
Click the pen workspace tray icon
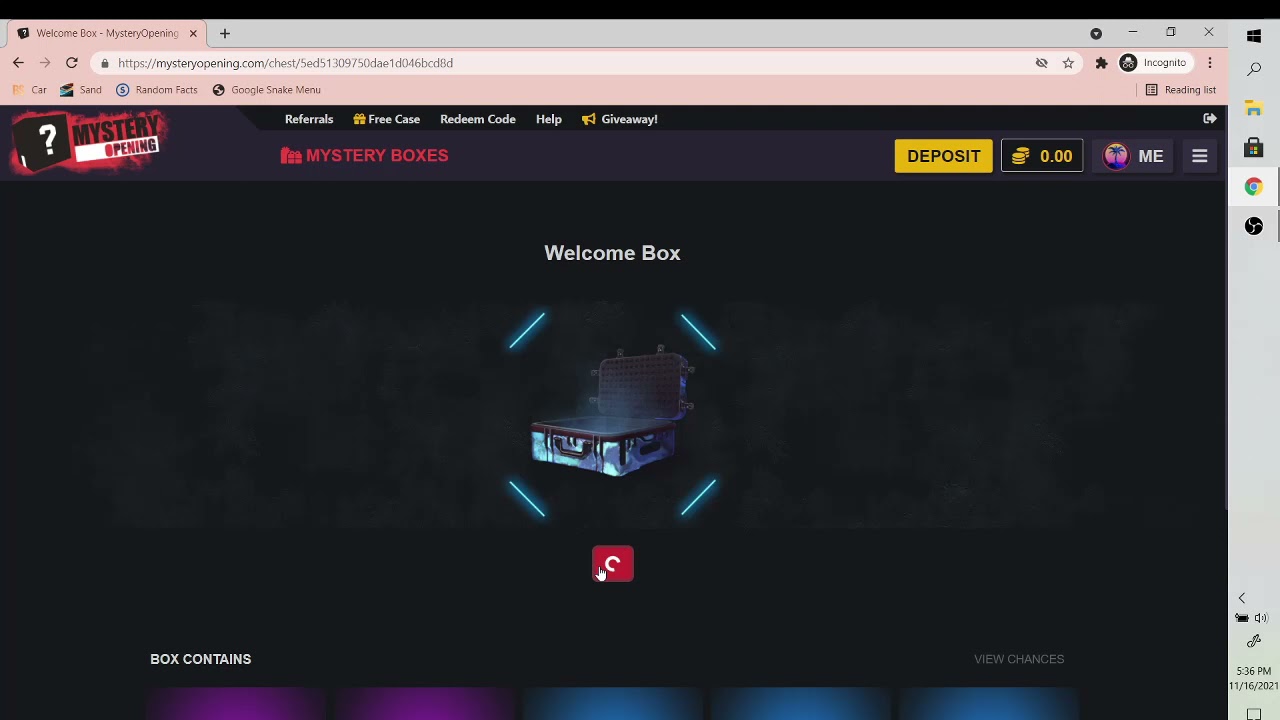[1254, 641]
